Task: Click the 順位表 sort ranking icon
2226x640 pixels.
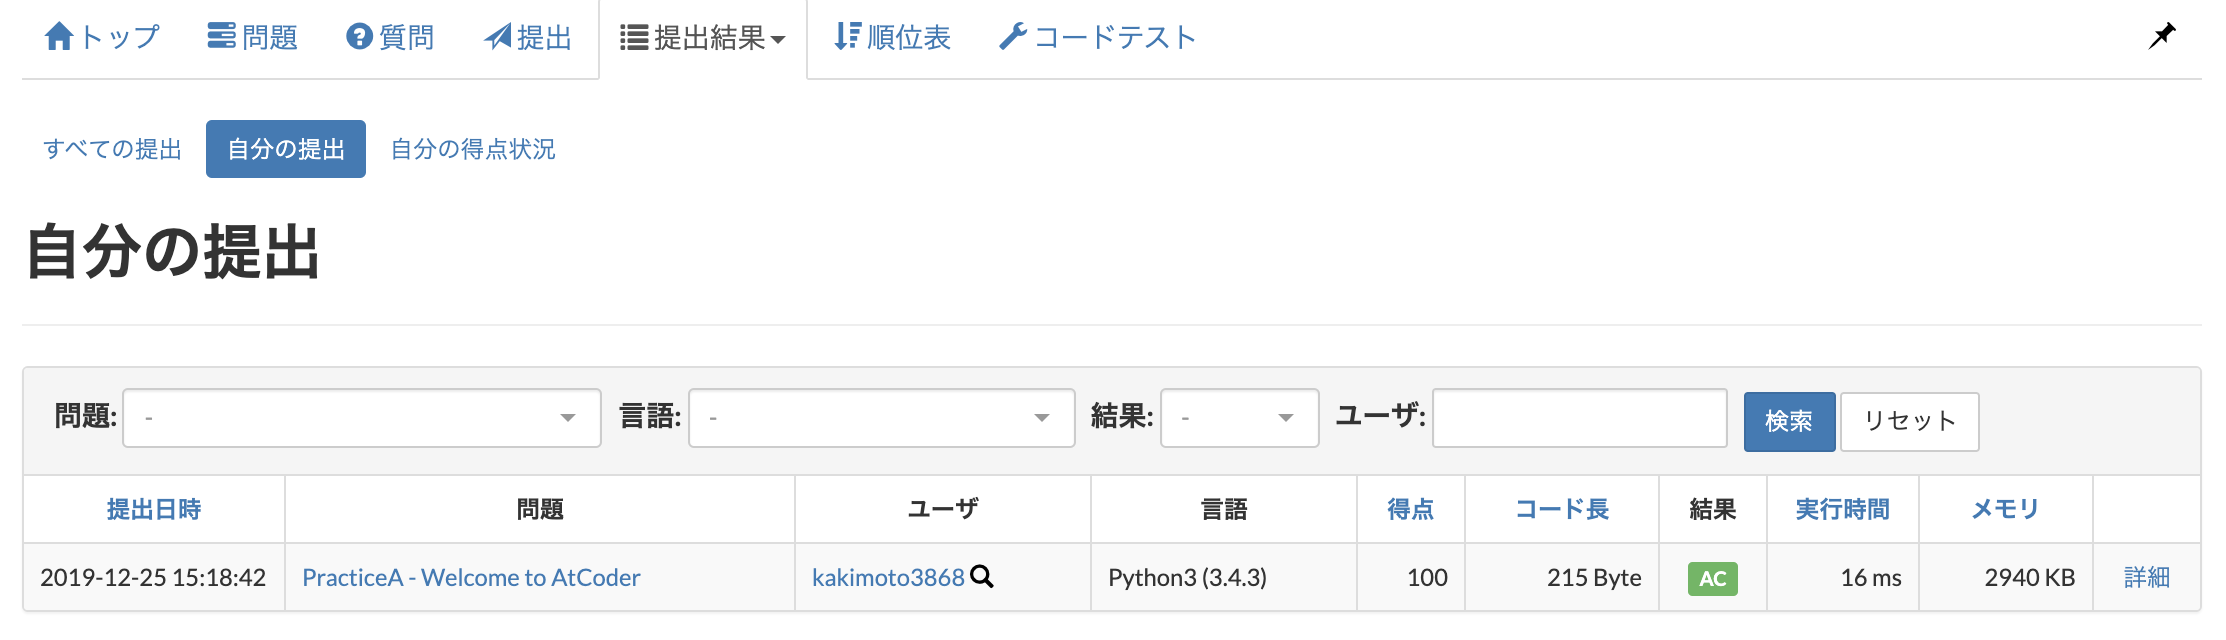Action: pyautogui.click(x=847, y=37)
